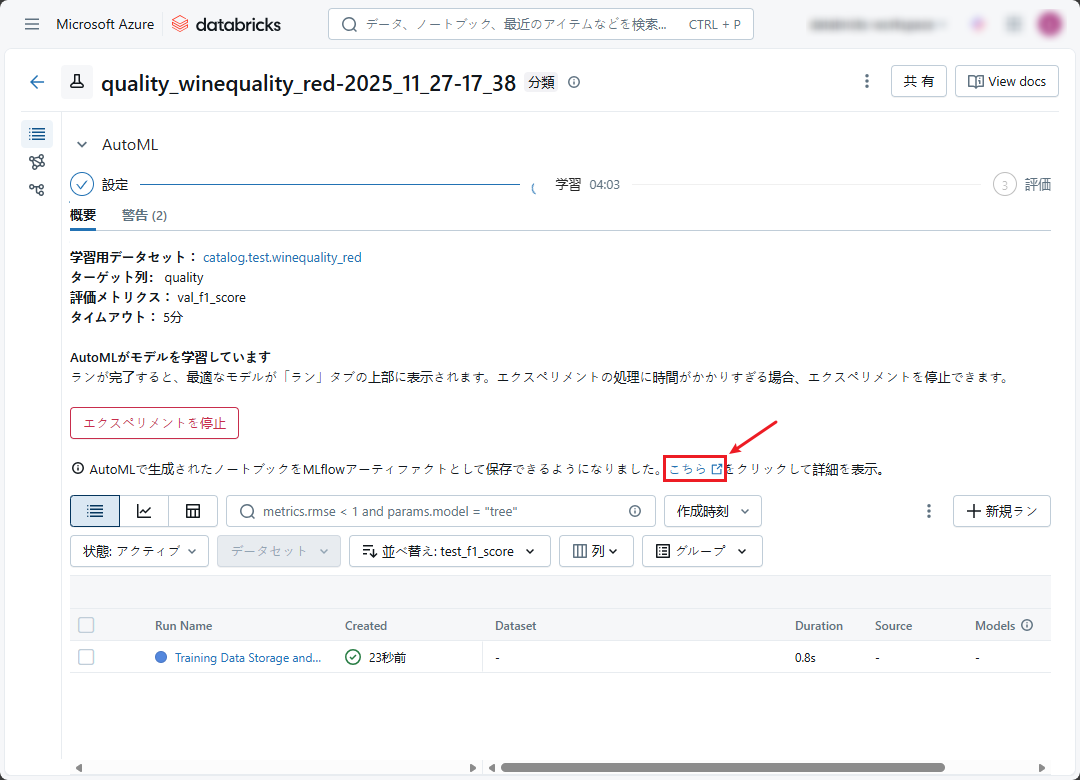
Task: Click the info icon next to 分類
Action: [x=574, y=82]
